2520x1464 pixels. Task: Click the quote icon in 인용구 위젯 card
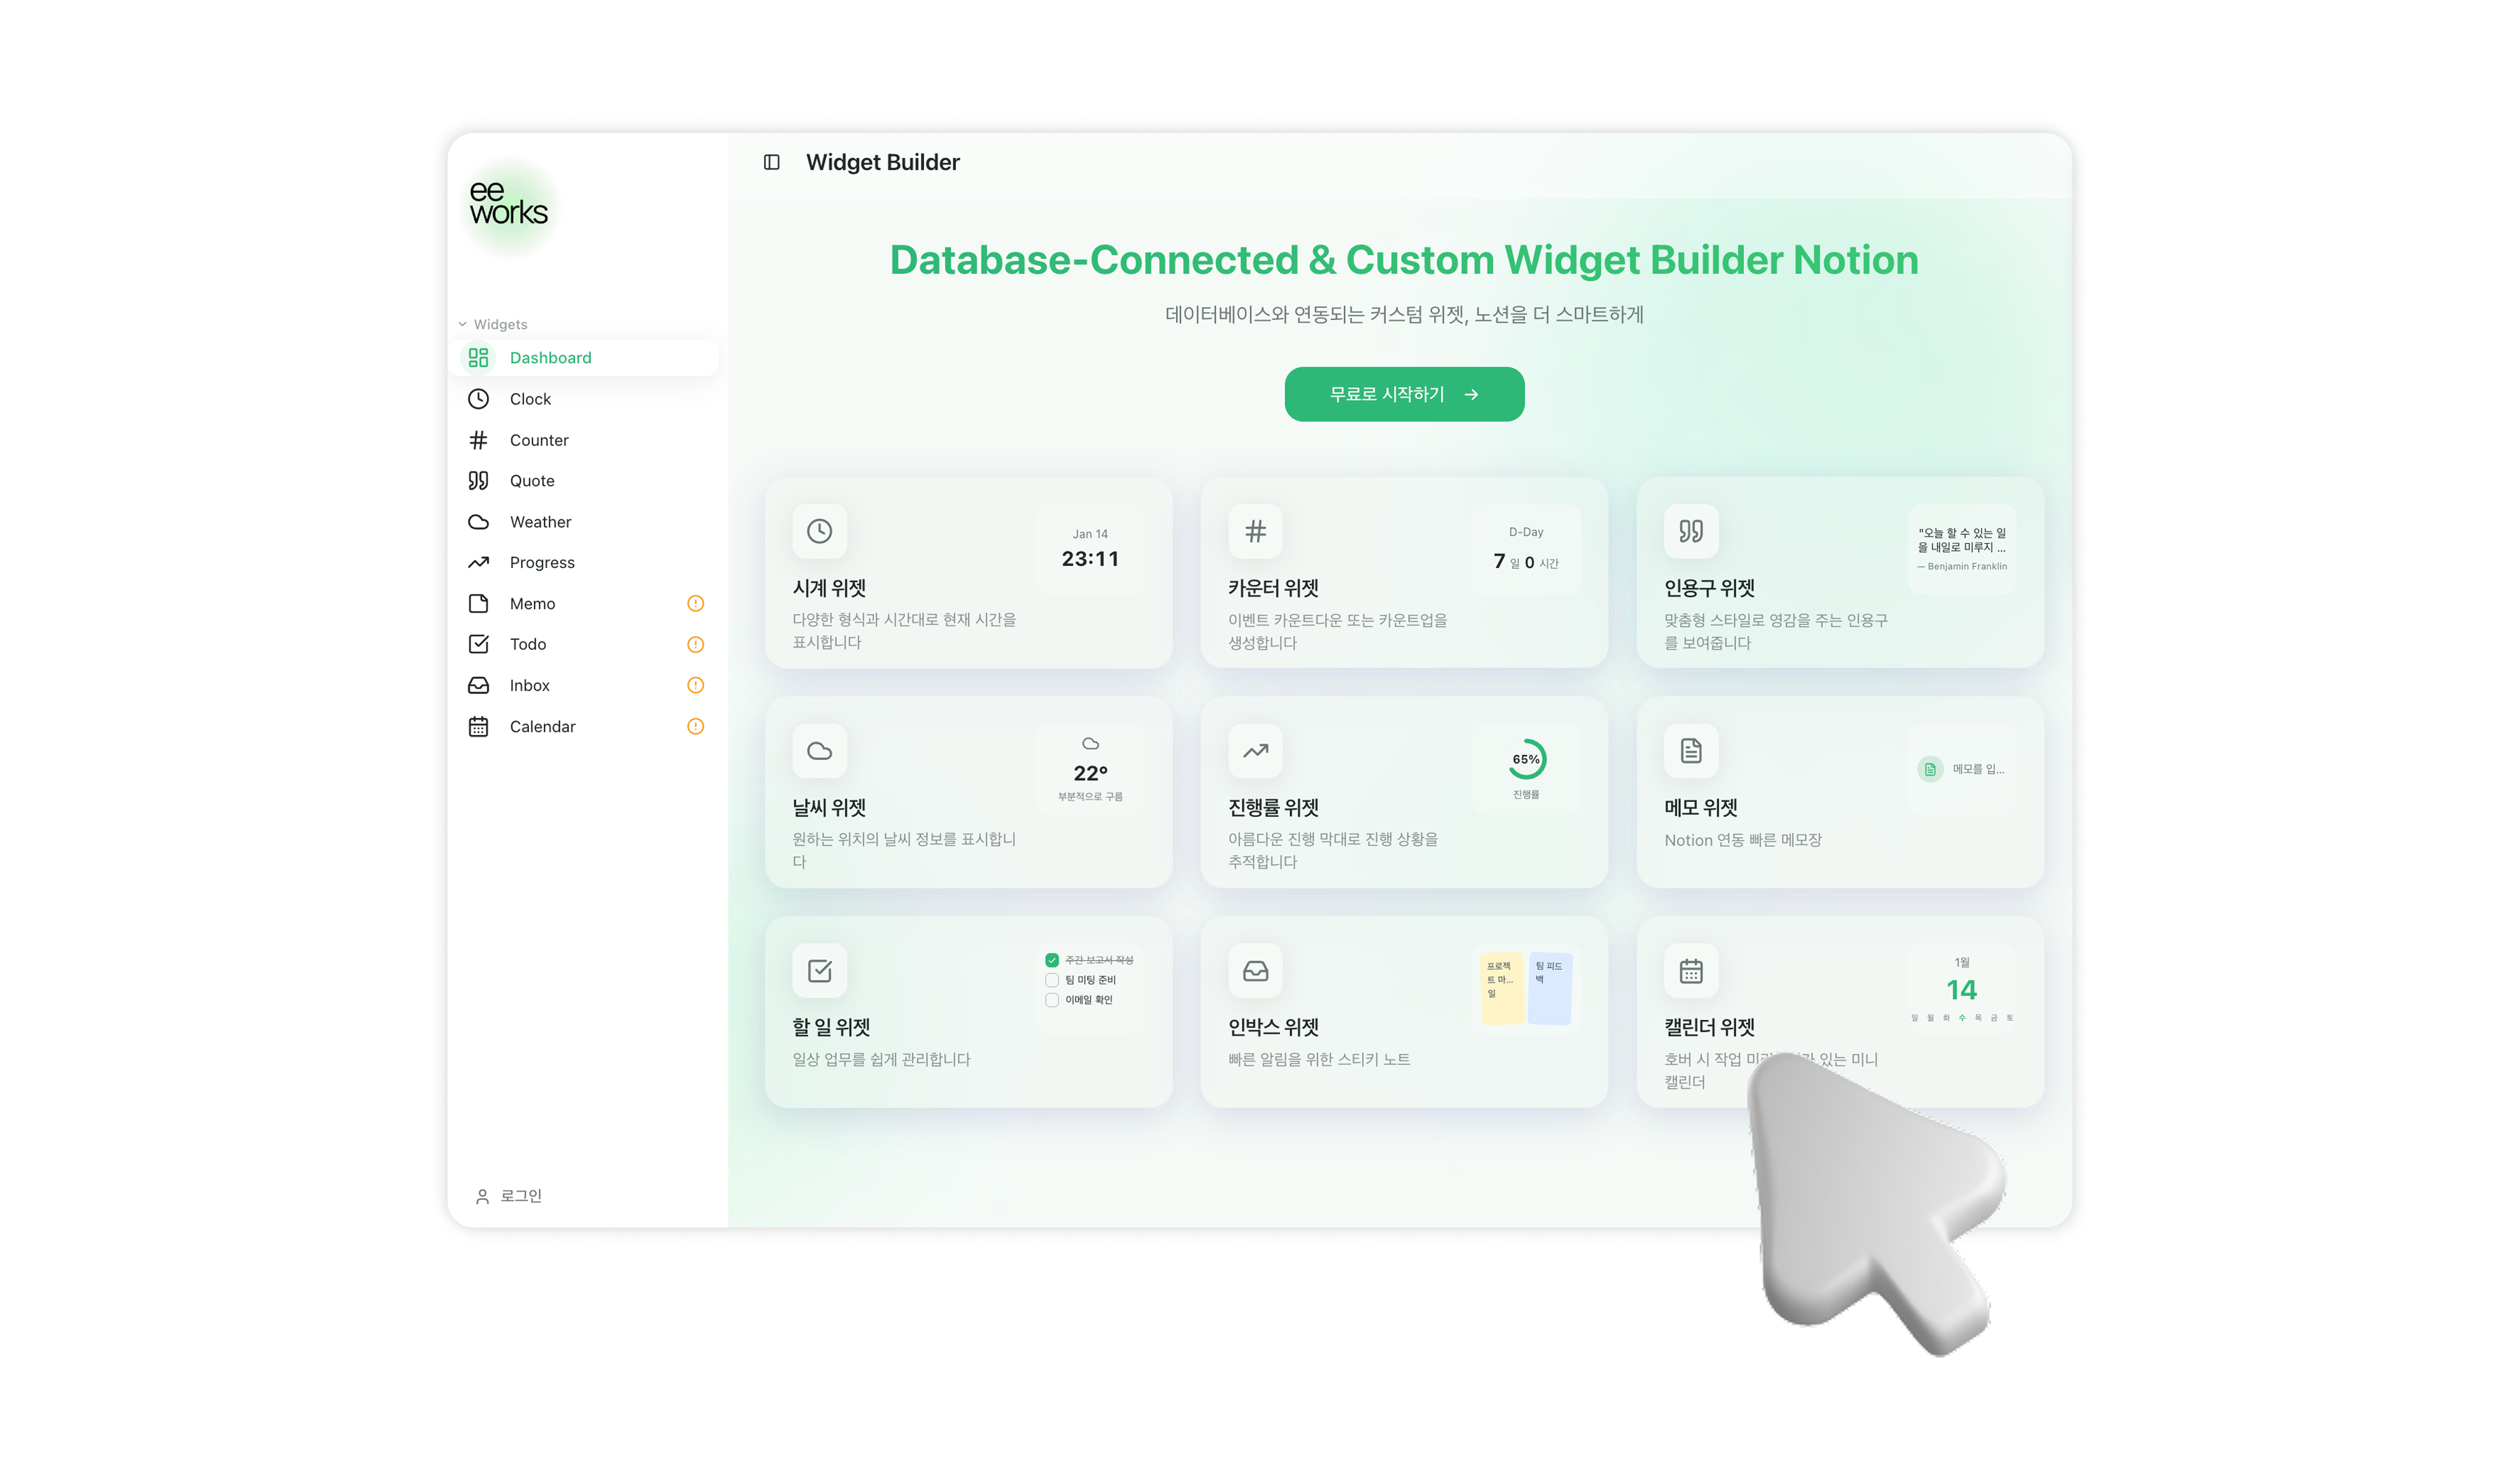1690,531
